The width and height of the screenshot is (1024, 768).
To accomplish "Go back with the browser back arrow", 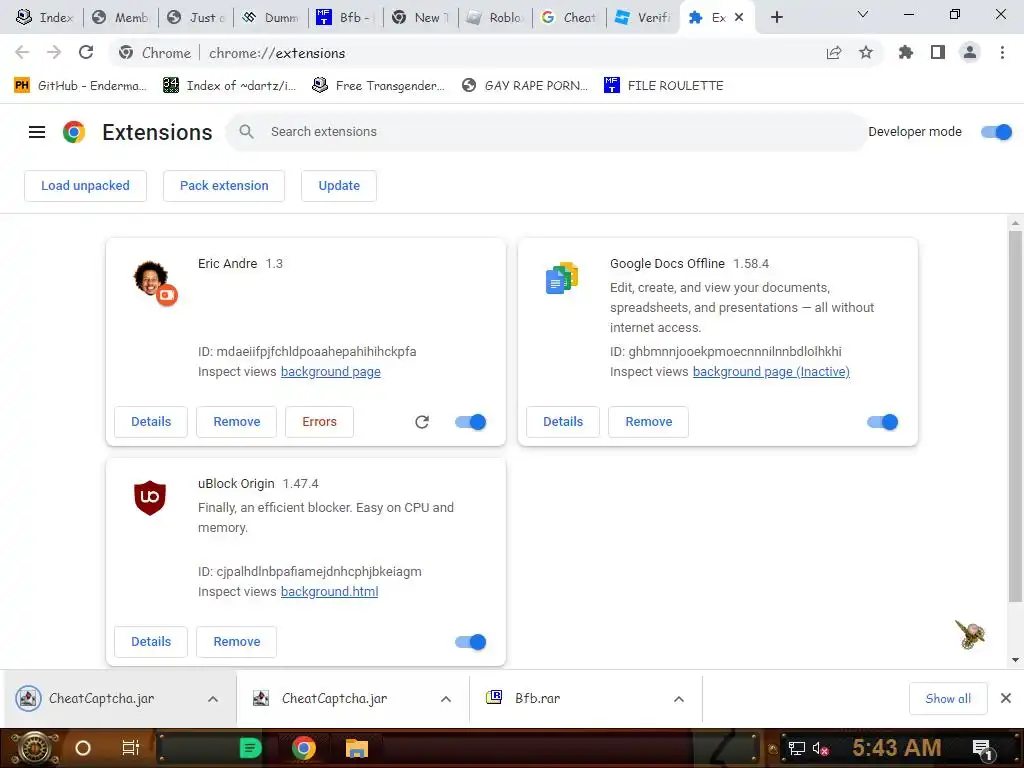I will tap(22, 52).
